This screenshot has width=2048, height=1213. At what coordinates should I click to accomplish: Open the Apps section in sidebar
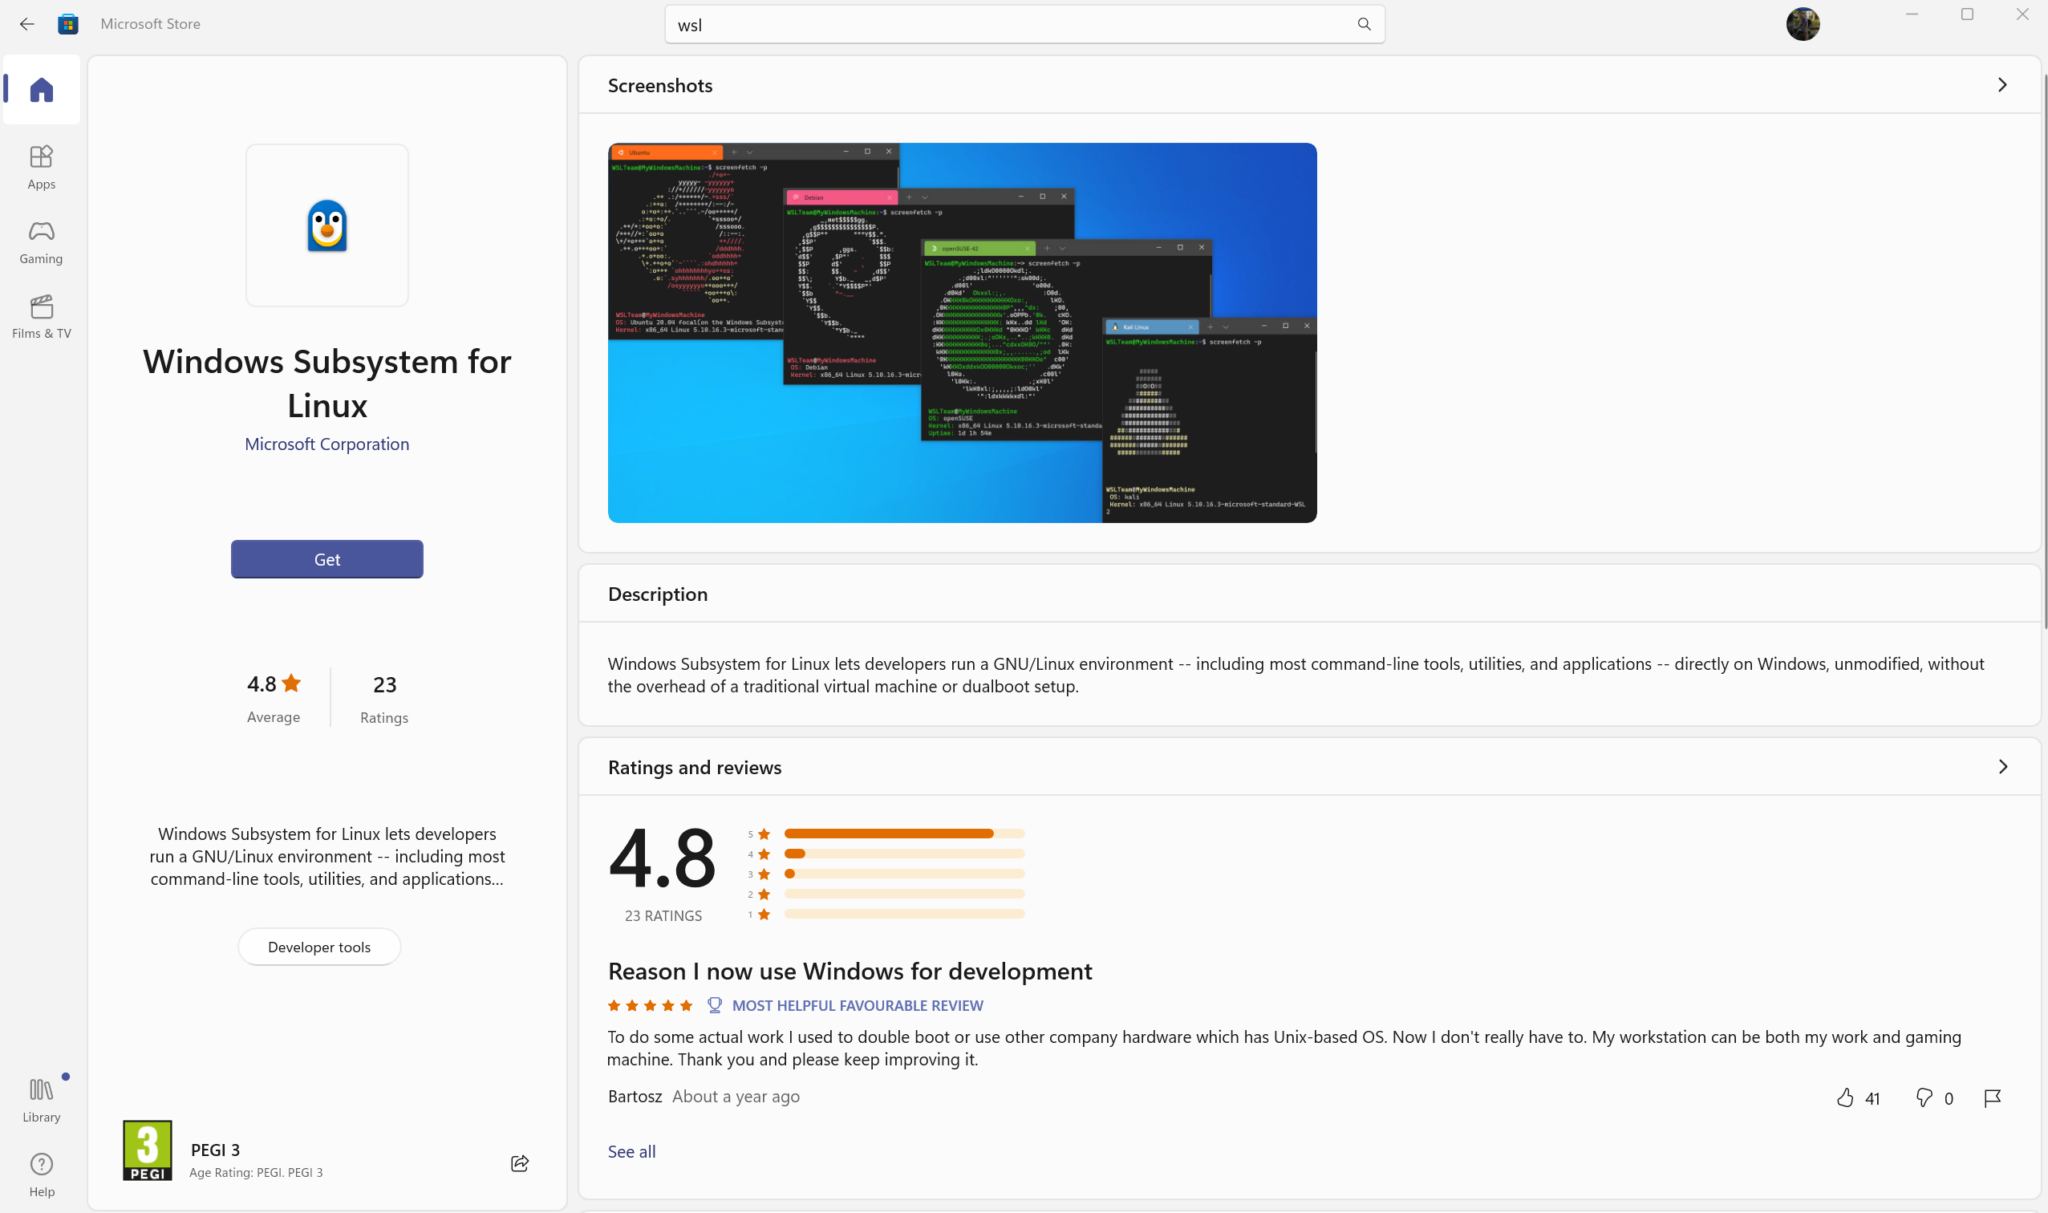(41, 166)
